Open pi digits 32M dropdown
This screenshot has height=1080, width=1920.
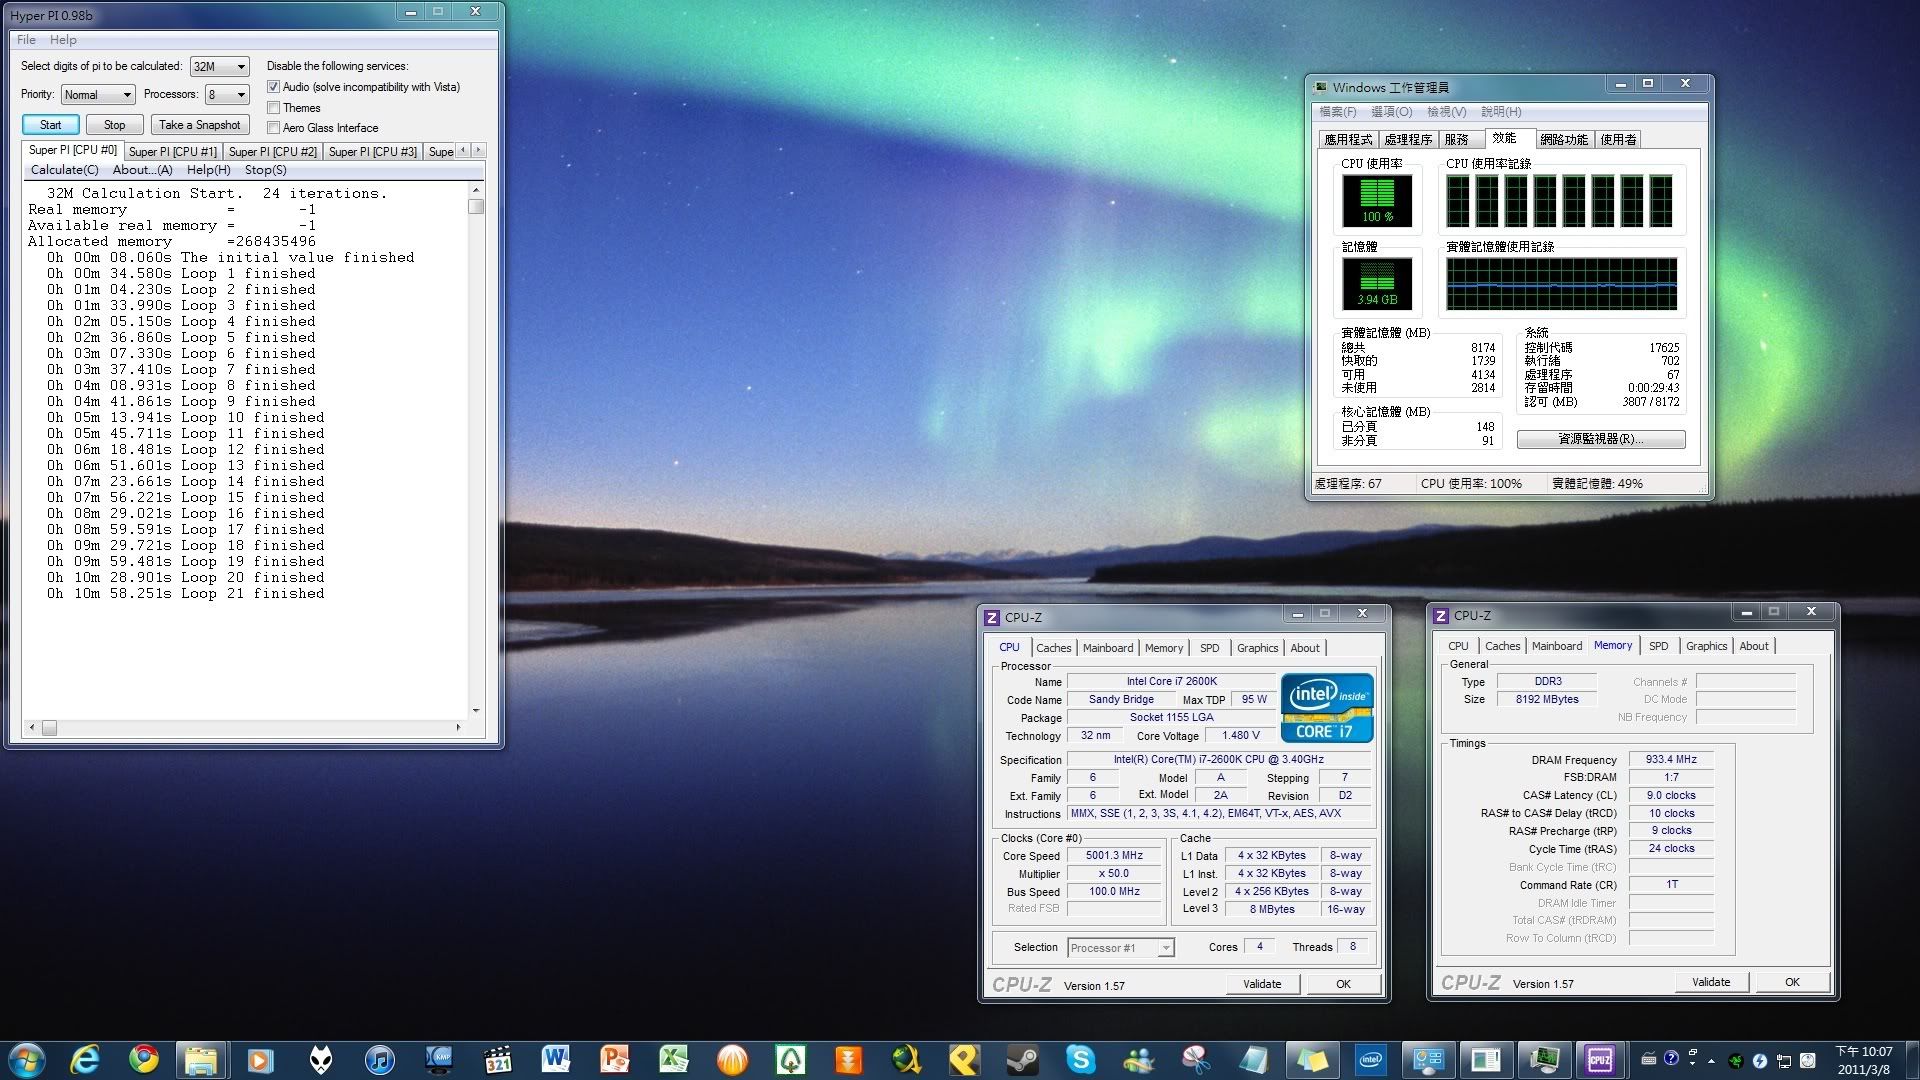(219, 66)
